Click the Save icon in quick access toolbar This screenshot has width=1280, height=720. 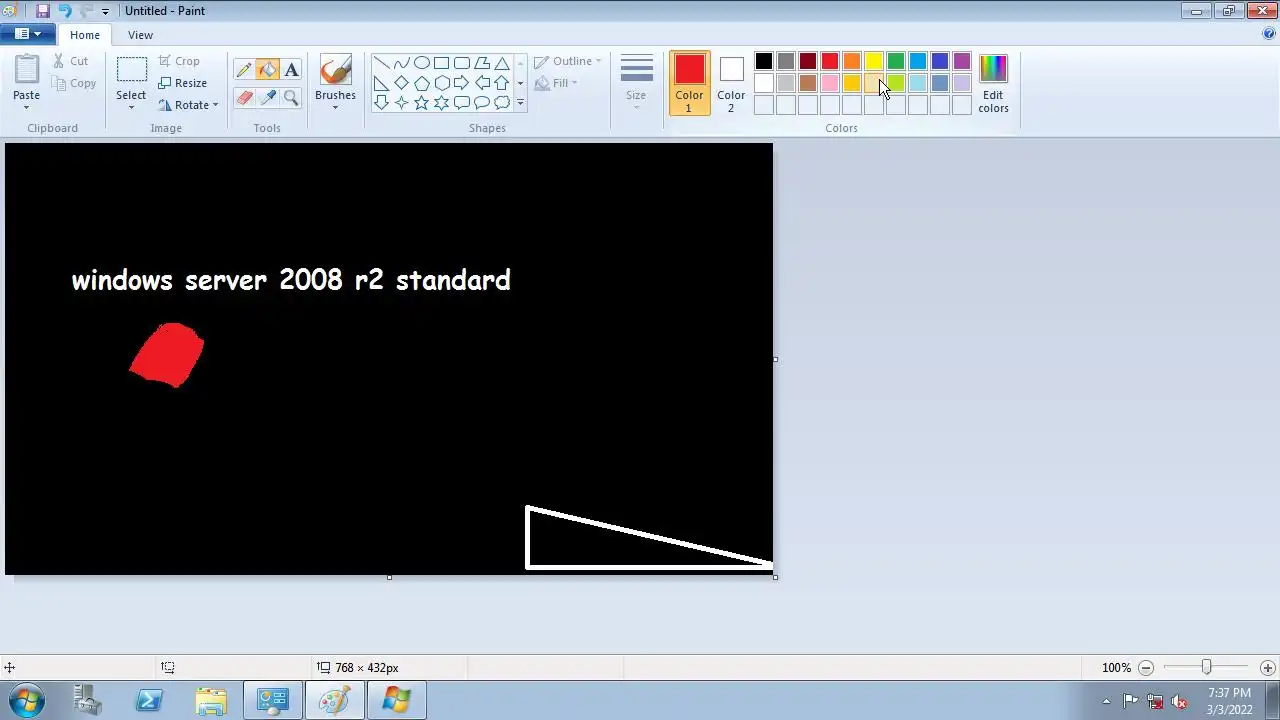point(43,10)
